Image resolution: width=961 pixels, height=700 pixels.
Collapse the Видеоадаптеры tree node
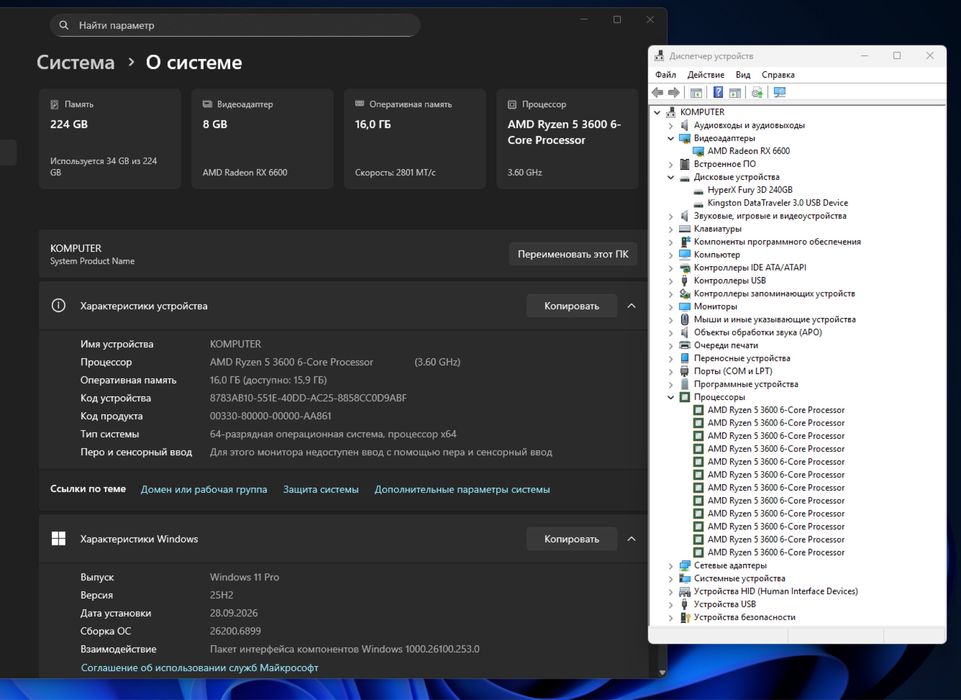click(671, 139)
